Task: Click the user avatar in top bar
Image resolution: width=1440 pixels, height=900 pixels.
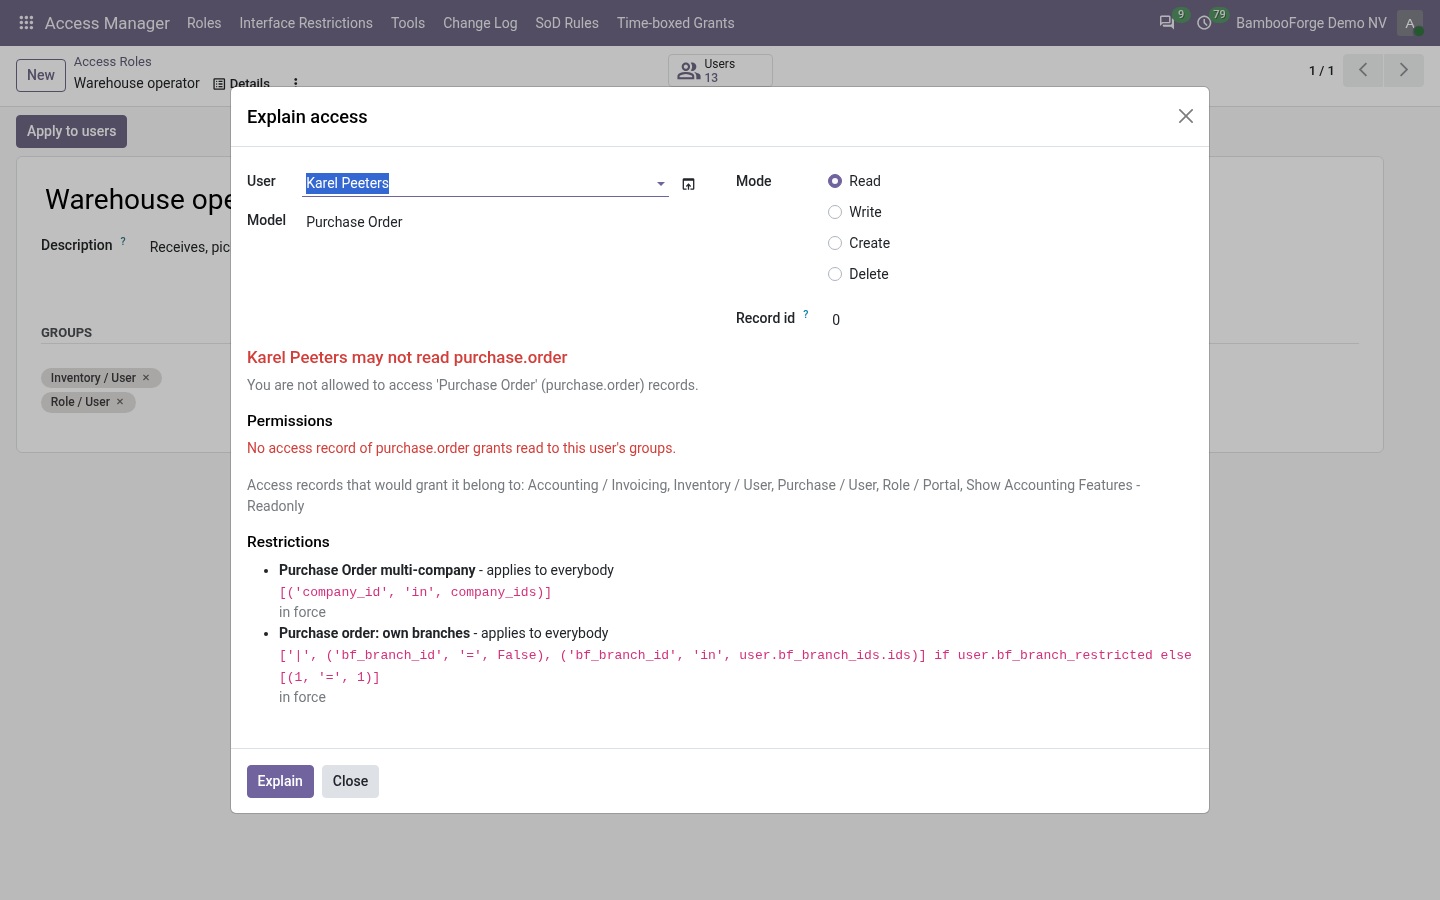Action: [x=1410, y=23]
